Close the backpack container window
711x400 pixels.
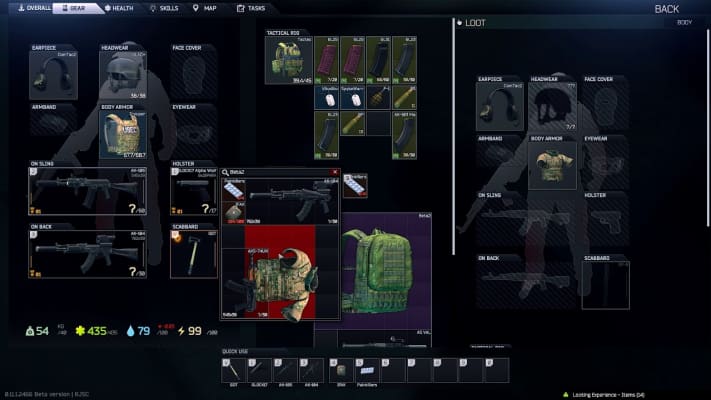point(335,172)
